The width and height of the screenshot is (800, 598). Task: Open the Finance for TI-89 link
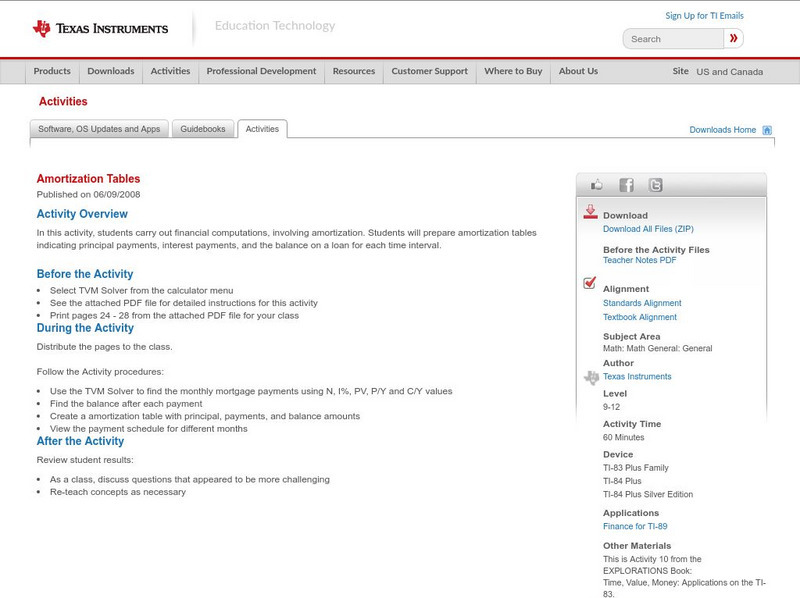[x=635, y=527]
